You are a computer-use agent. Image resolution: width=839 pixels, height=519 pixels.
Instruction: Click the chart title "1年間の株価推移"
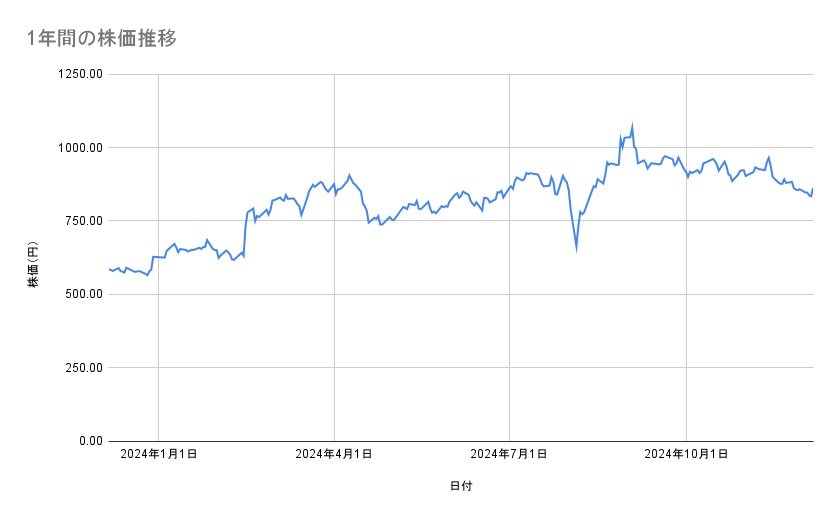coord(103,39)
